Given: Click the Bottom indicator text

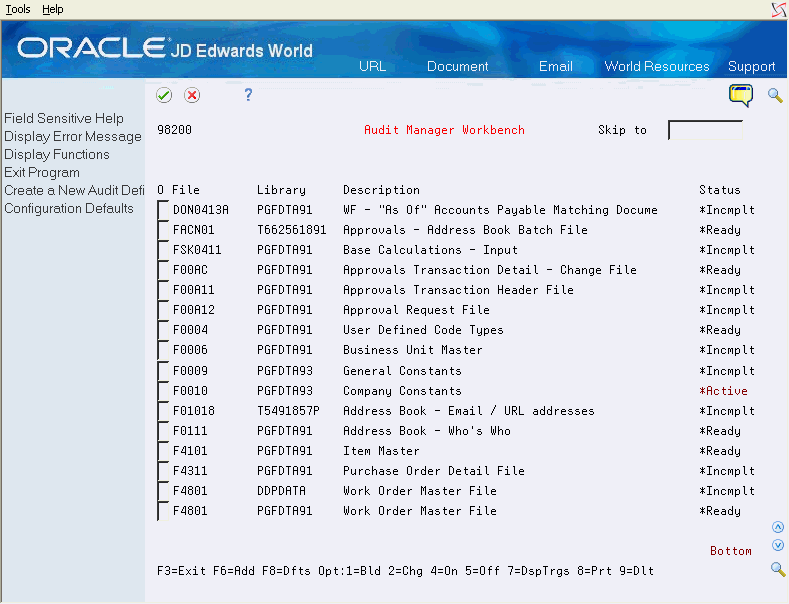Looking at the screenshot, I should click(x=731, y=551).
